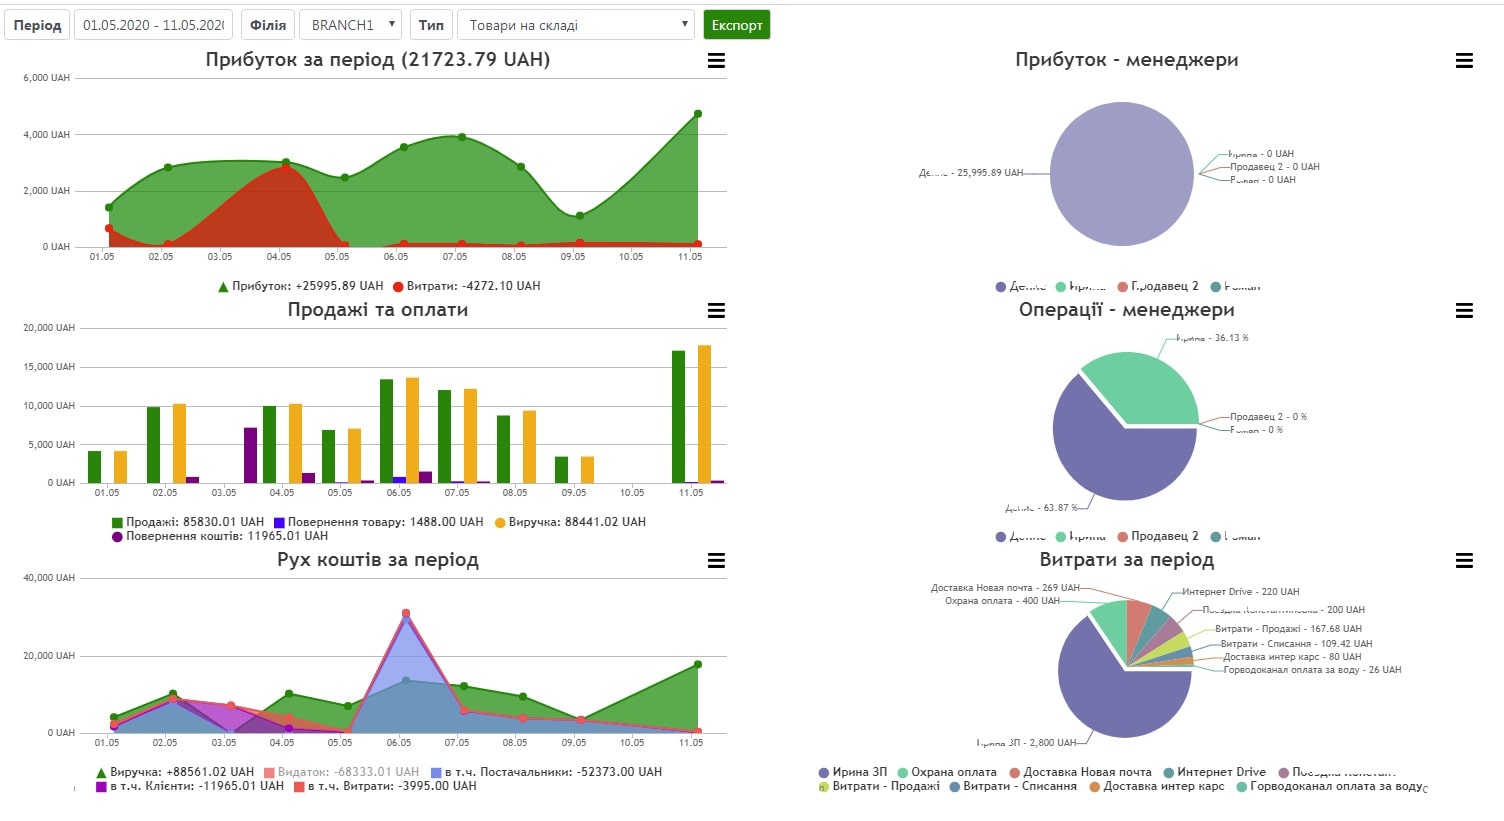Click the Період label button
The width and height of the screenshot is (1504, 821).
pos(37,25)
